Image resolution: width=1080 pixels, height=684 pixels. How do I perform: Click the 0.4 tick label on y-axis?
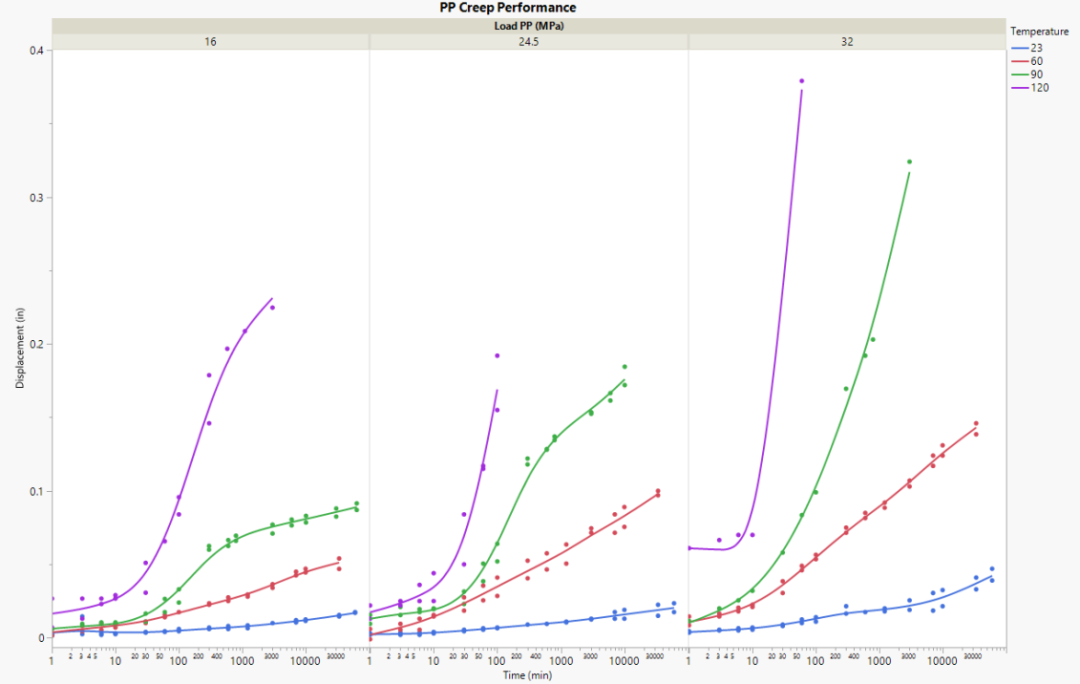[x=36, y=50]
